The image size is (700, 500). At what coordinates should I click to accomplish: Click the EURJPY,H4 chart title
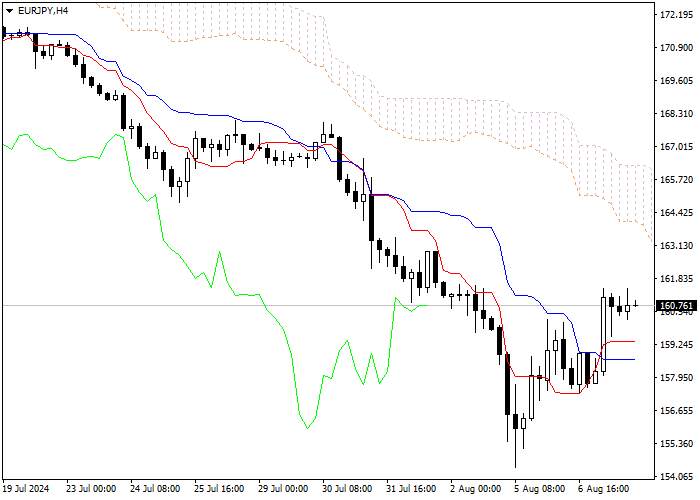pyautogui.click(x=43, y=11)
